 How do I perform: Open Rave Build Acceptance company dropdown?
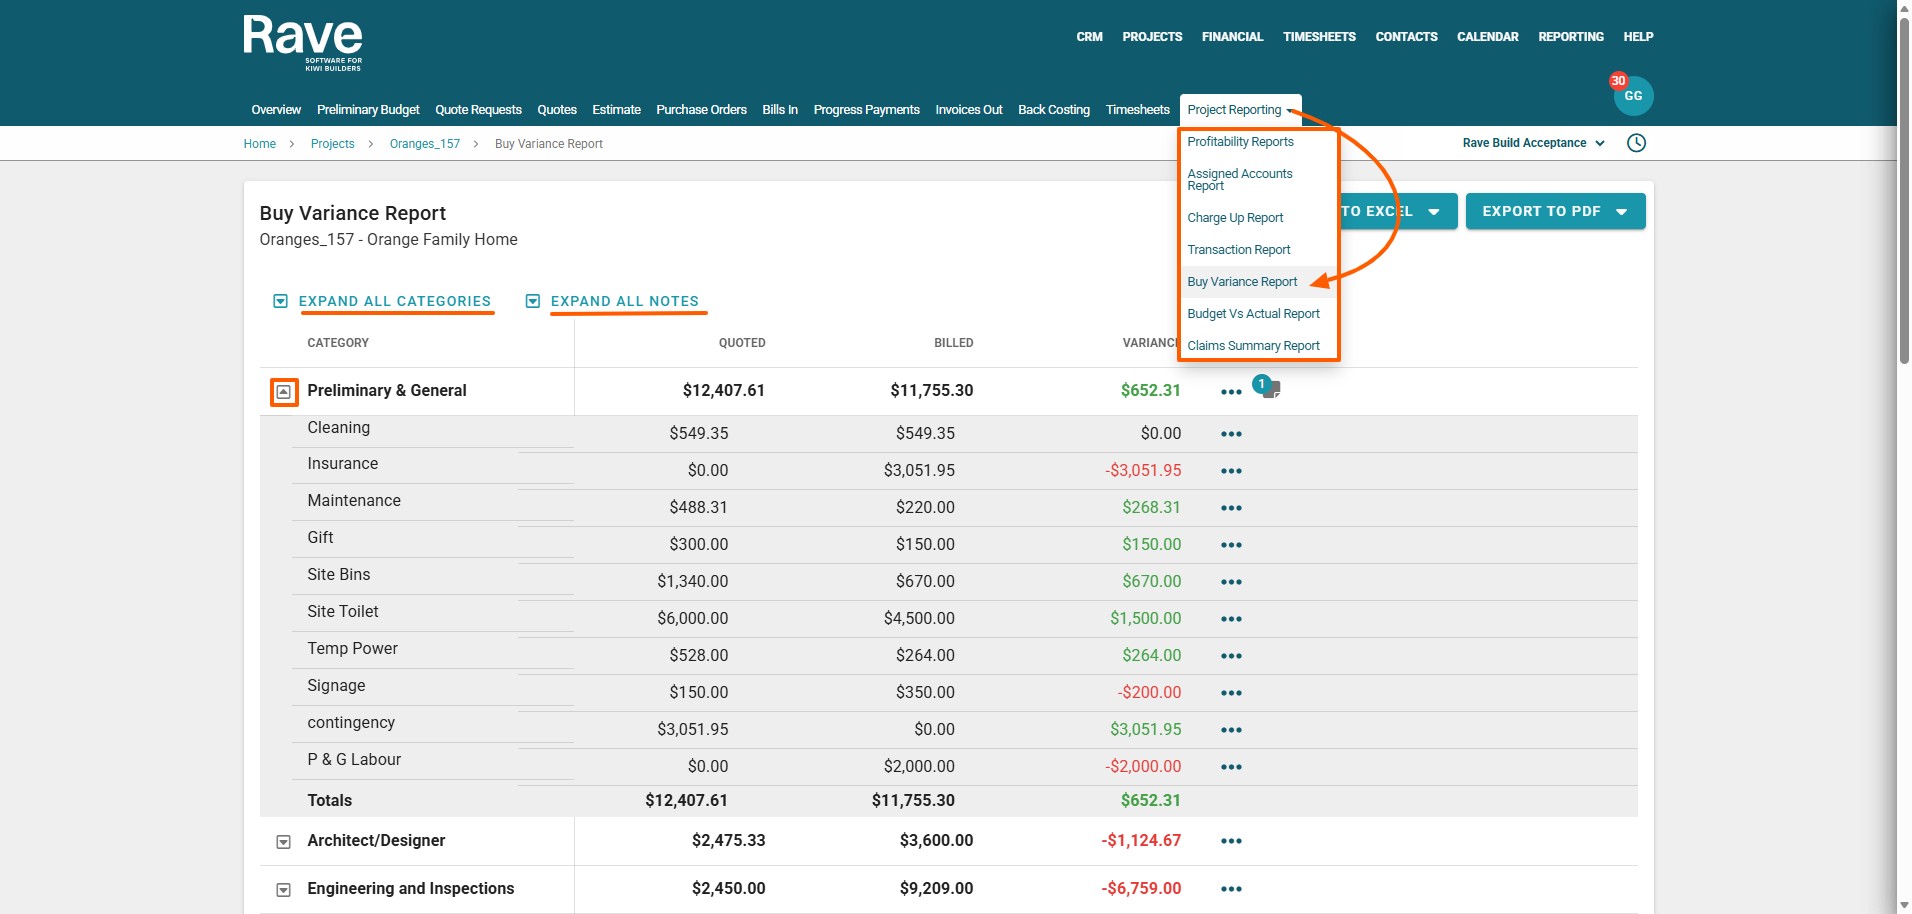point(1532,143)
